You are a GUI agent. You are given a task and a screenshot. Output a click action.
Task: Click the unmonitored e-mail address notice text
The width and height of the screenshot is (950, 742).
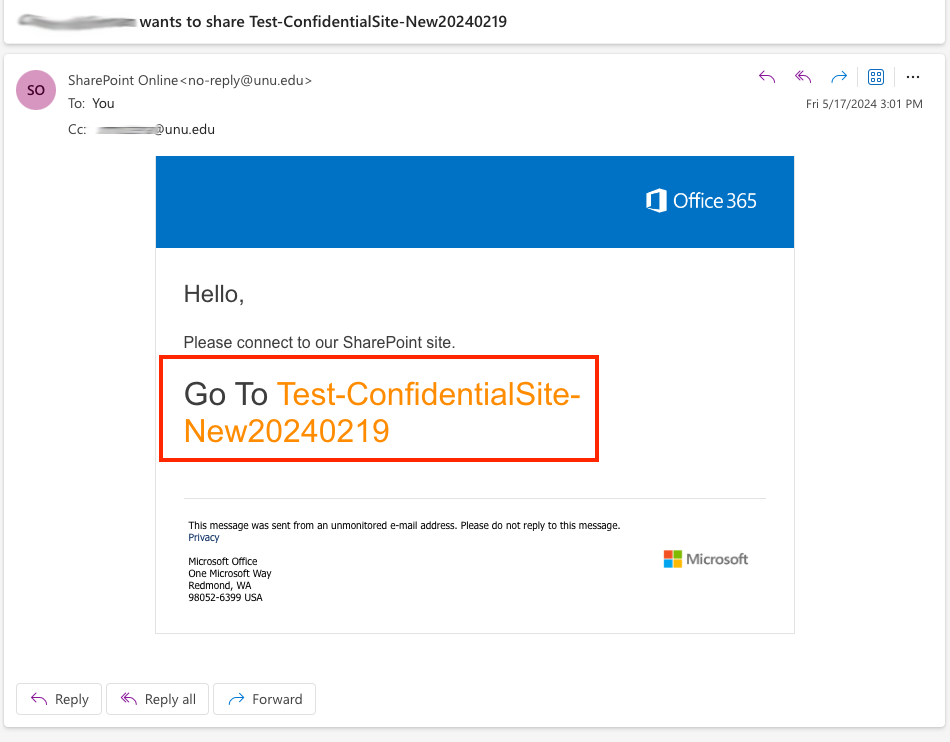point(404,525)
